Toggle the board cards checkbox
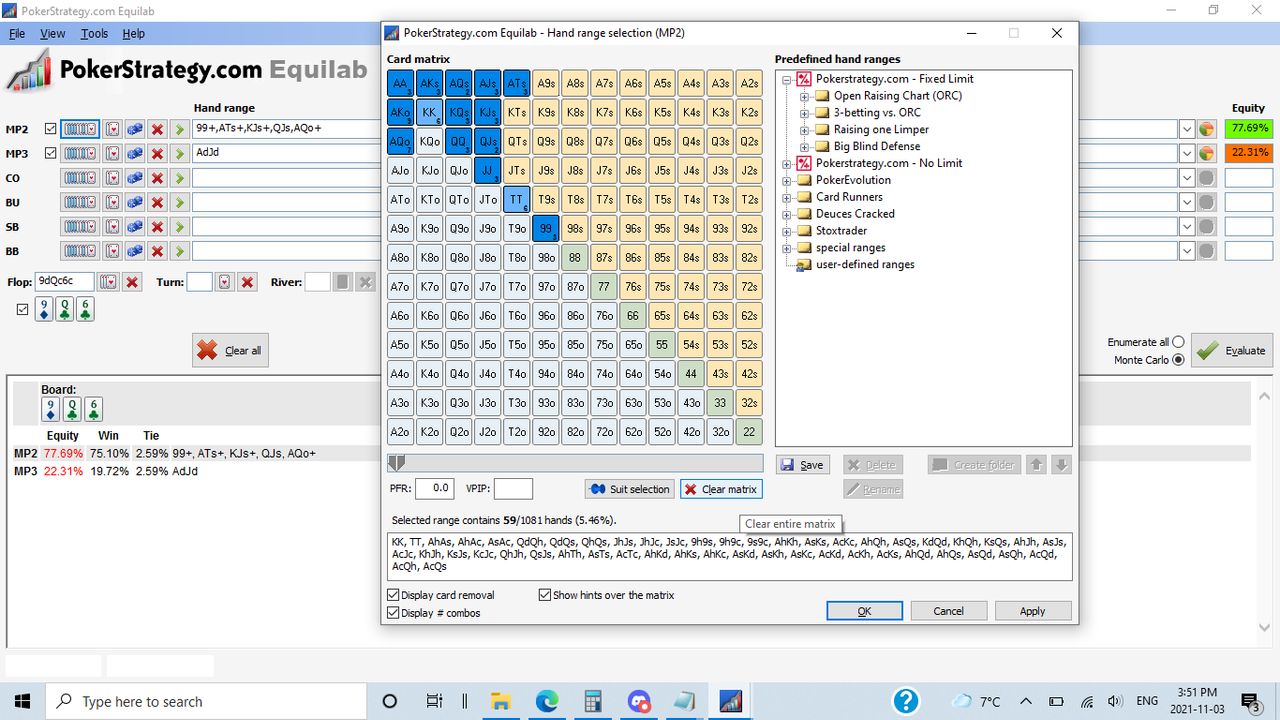The width and height of the screenshot is (1280, 720). click(x=23, y=310)
